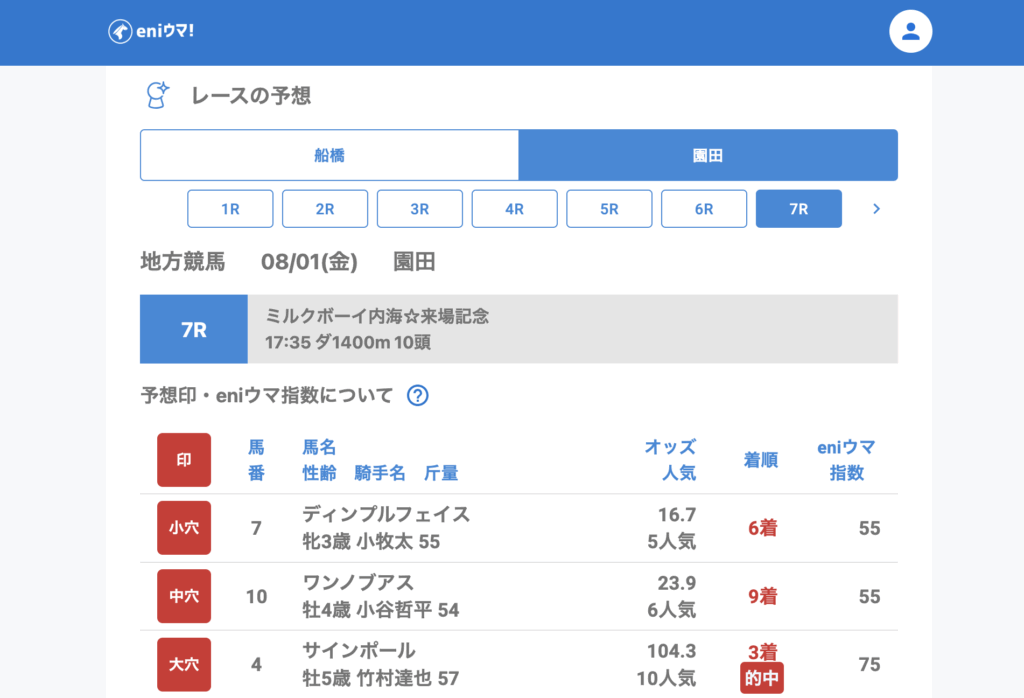1024x698 pixels.
Task: Click the red 印 header badge
Action: click(x=184, y=460)
